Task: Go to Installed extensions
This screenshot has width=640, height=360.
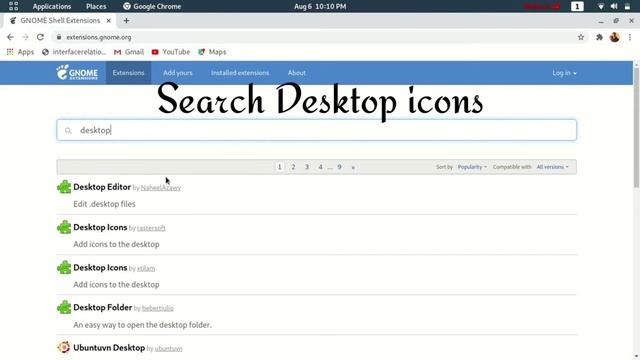Action: [240, 73]
